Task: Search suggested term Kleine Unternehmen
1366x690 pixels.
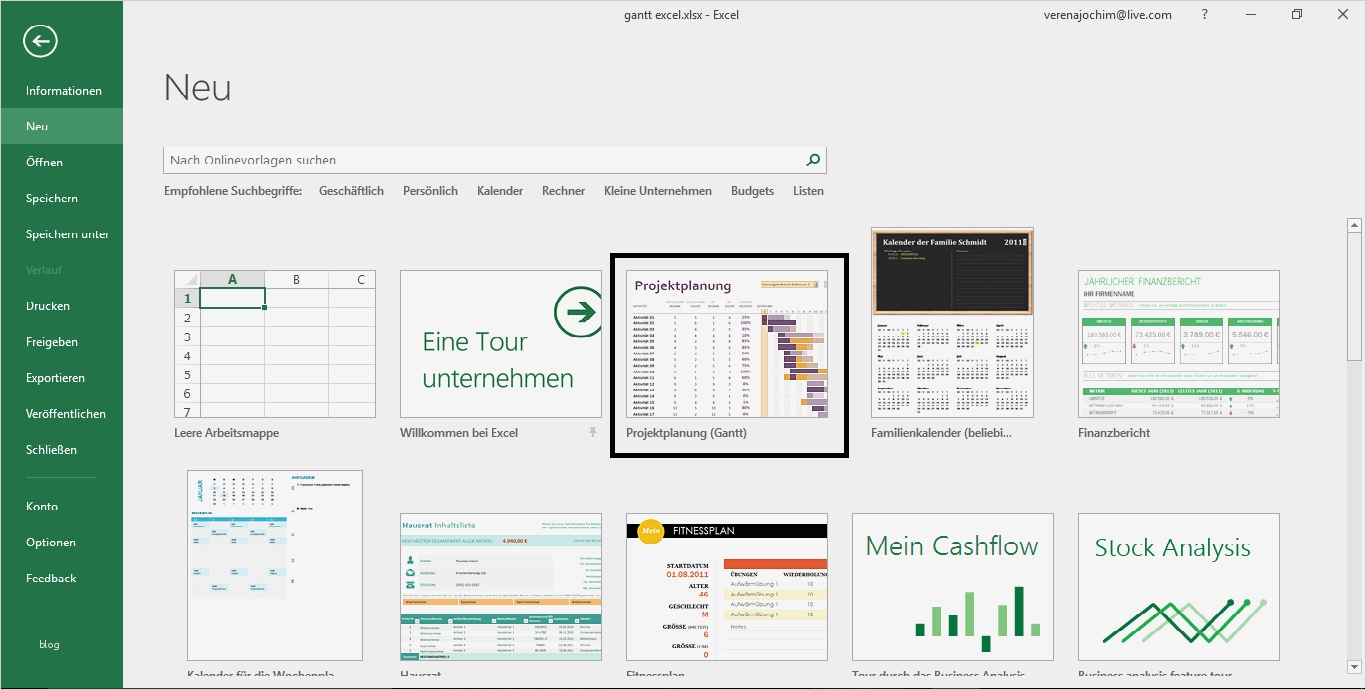Action: (658, 191)
